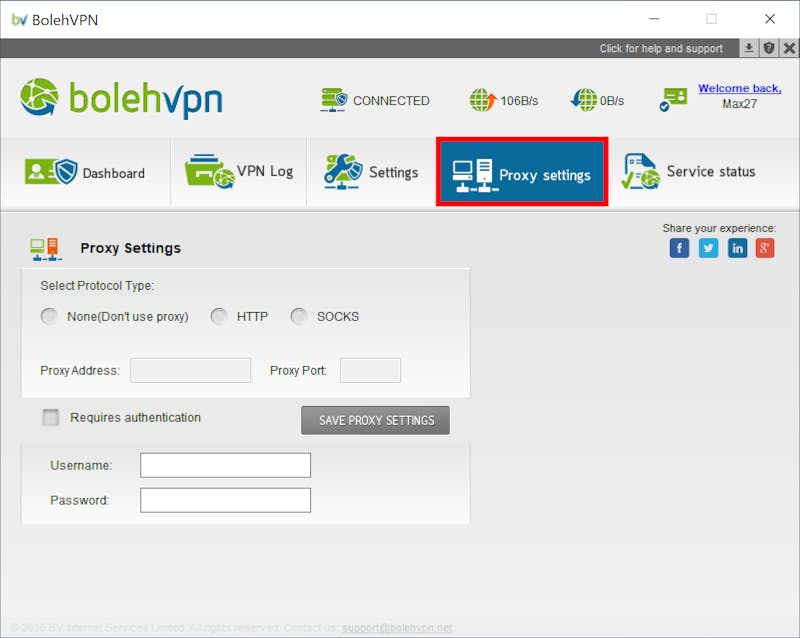The height and width of the screenshot is (638, 800).
Task: Open the Welcome back link
Action: 740,88
